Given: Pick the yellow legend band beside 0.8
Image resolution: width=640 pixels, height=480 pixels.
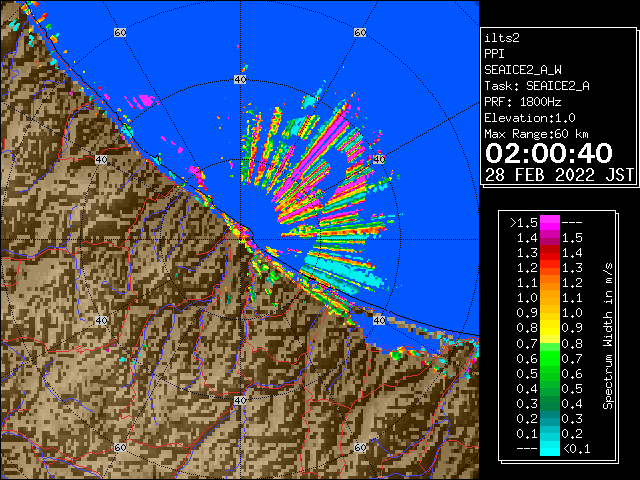Looking at the screenshot, I should point(549,328).
